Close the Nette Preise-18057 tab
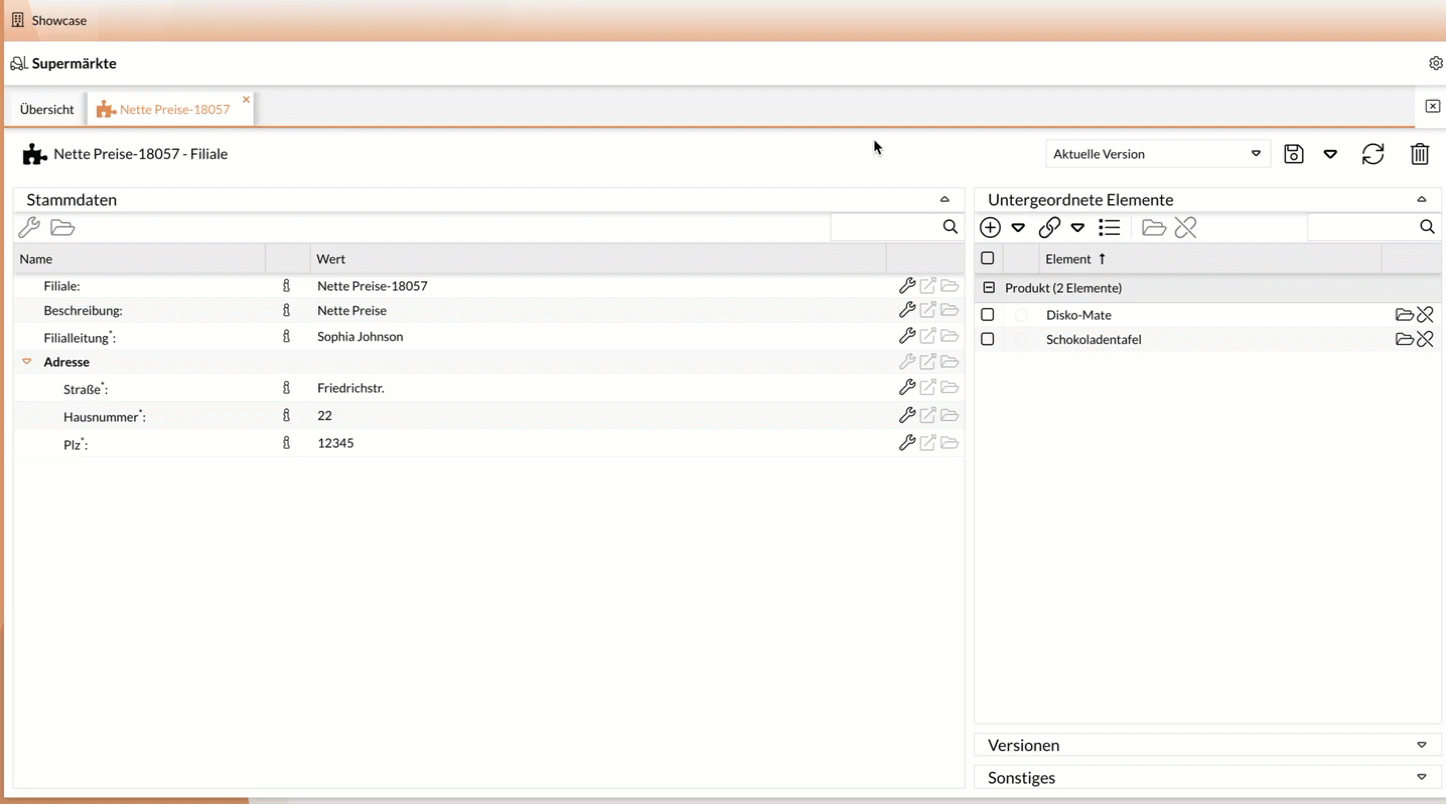Screen dimensions: 1446x804 [246, 100]
